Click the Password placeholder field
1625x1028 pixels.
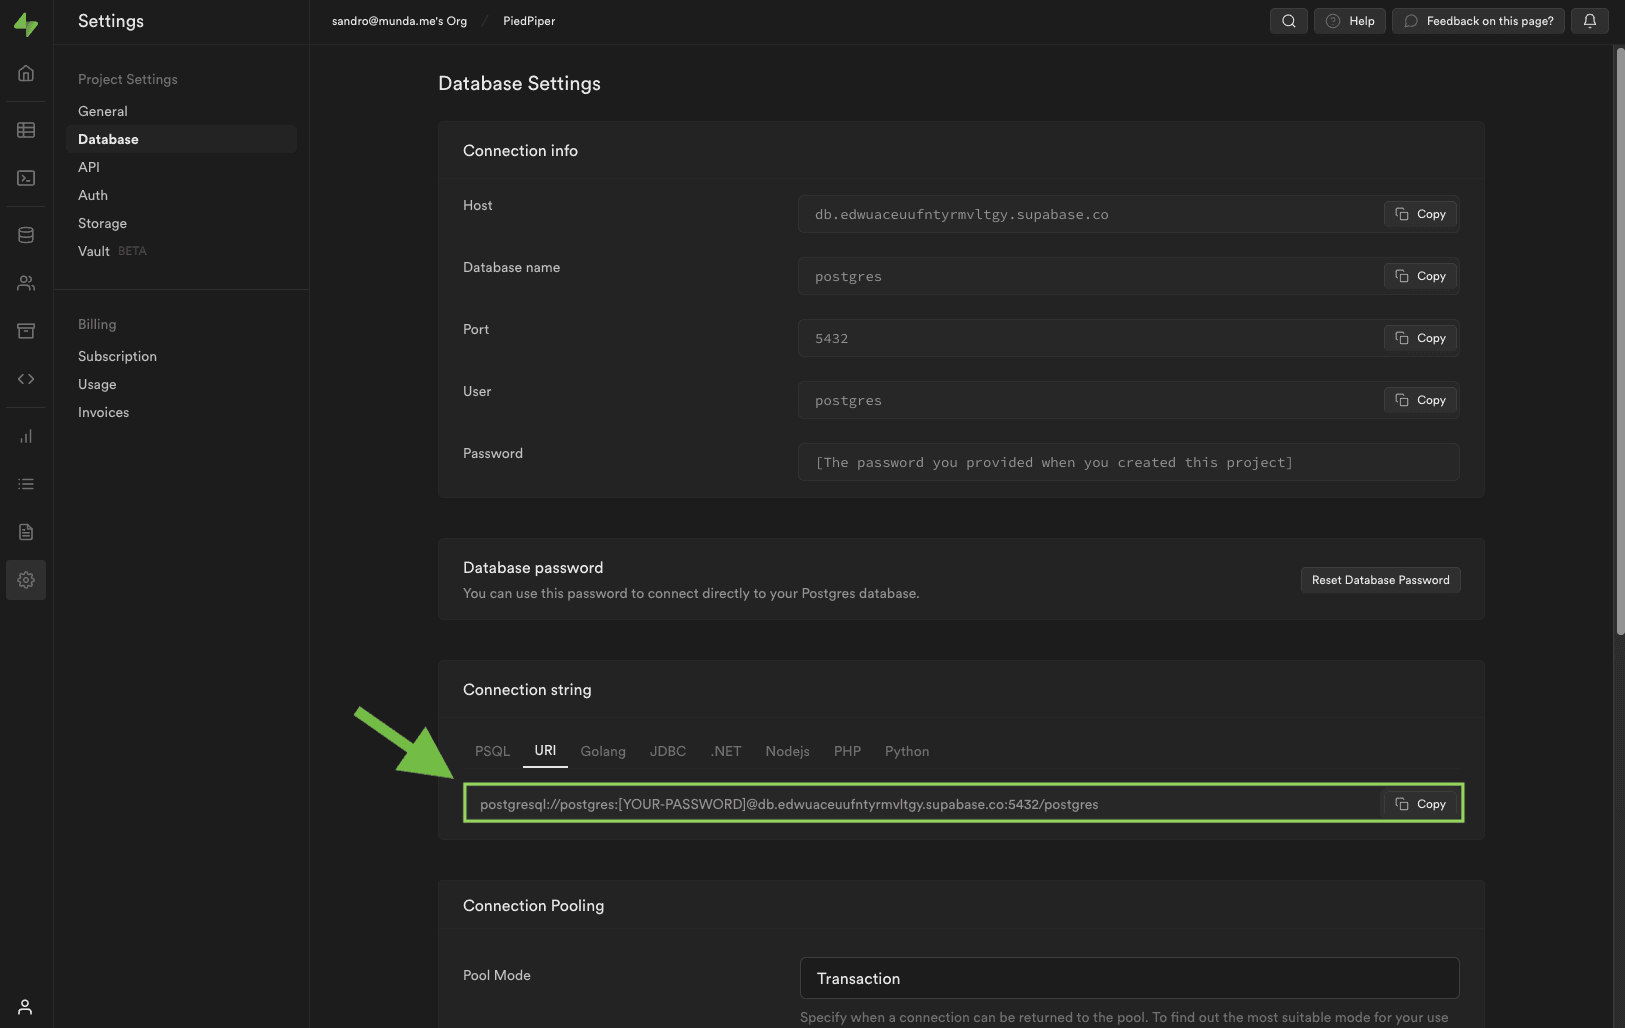point(1129,462)
